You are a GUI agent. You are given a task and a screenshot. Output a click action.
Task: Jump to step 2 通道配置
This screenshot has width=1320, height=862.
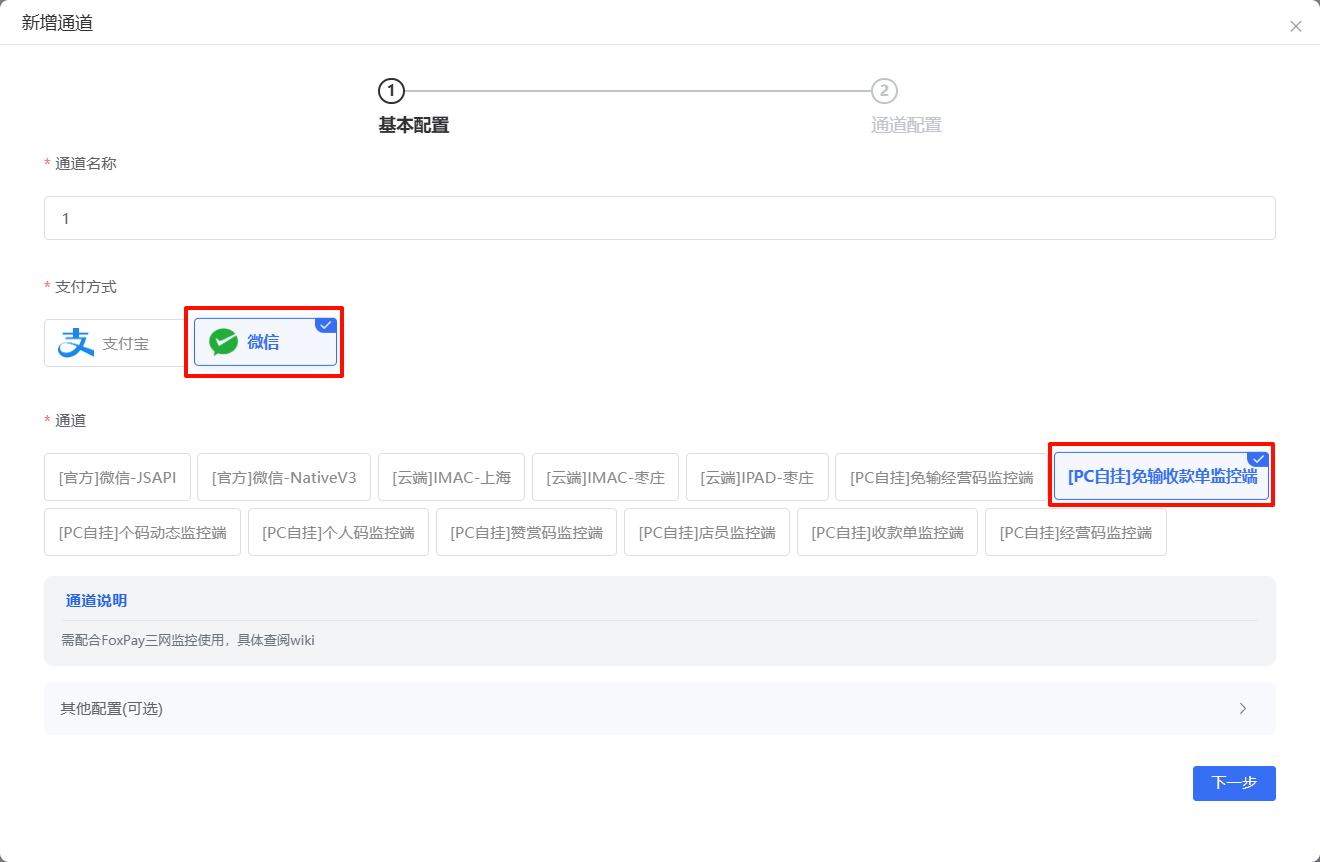(884, 92)
